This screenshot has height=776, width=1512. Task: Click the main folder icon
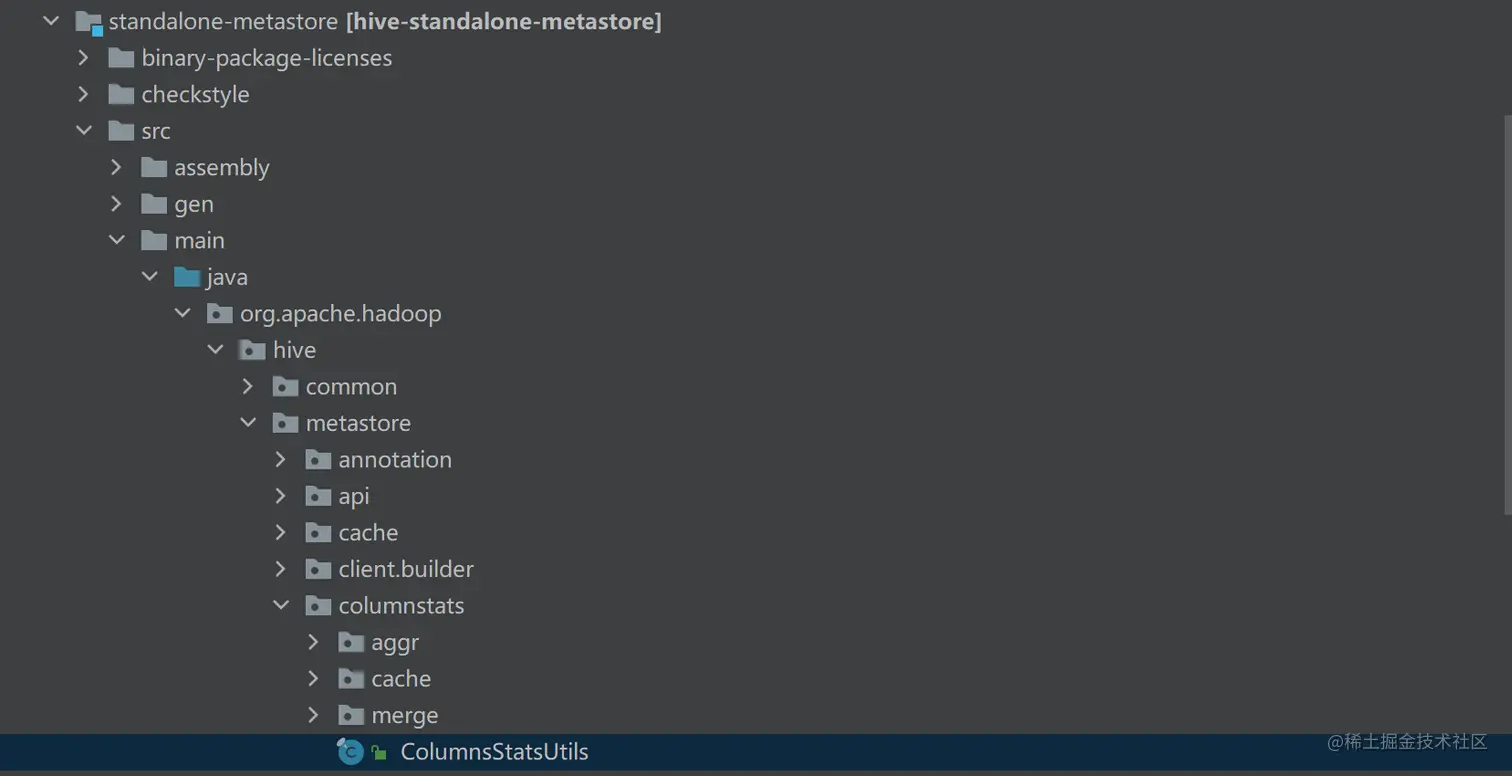click(154, 240)
